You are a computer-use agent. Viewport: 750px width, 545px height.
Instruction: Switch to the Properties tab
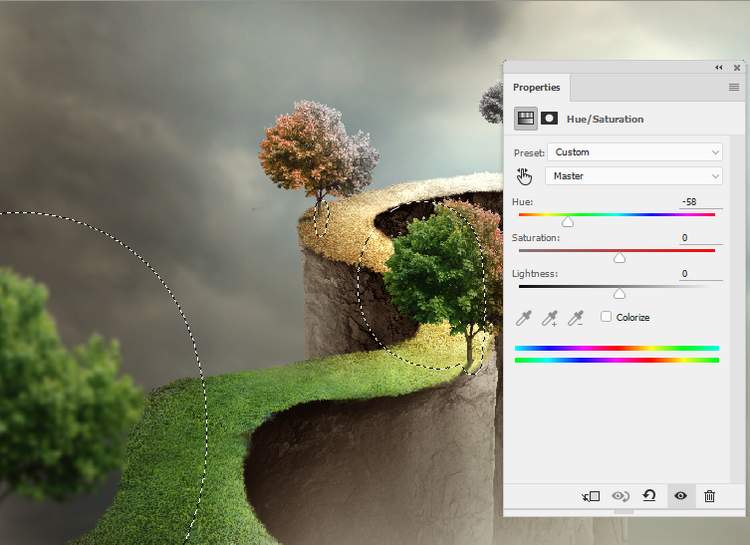536,88
